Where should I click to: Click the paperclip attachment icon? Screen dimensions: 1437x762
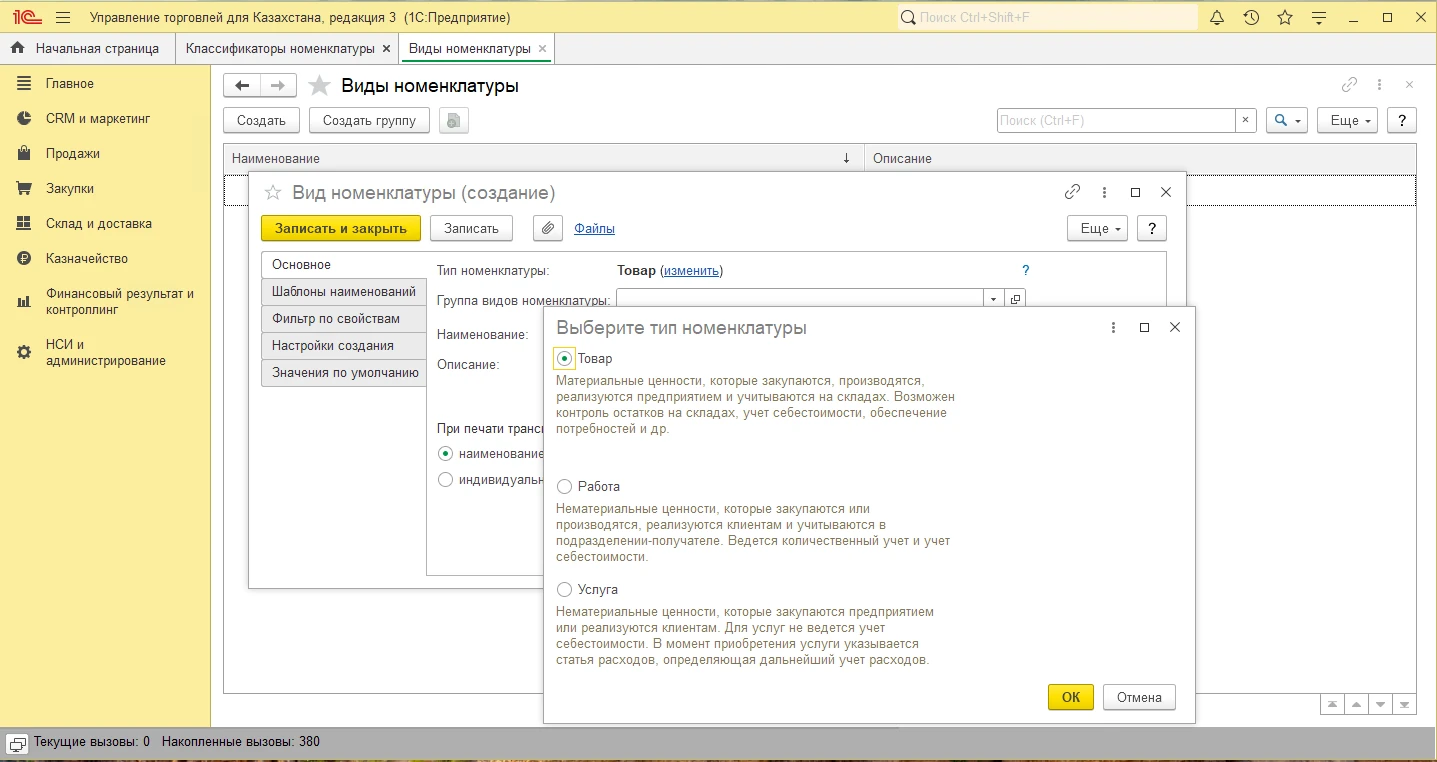coord(547,228)
